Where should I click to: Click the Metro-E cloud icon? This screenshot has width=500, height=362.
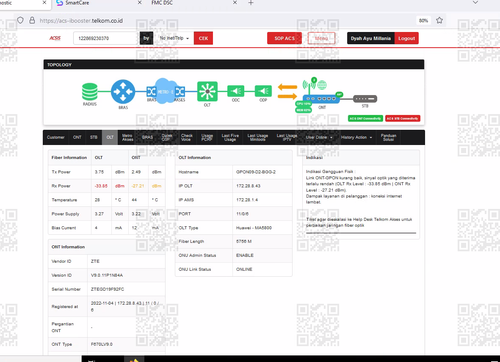(165, 91)
